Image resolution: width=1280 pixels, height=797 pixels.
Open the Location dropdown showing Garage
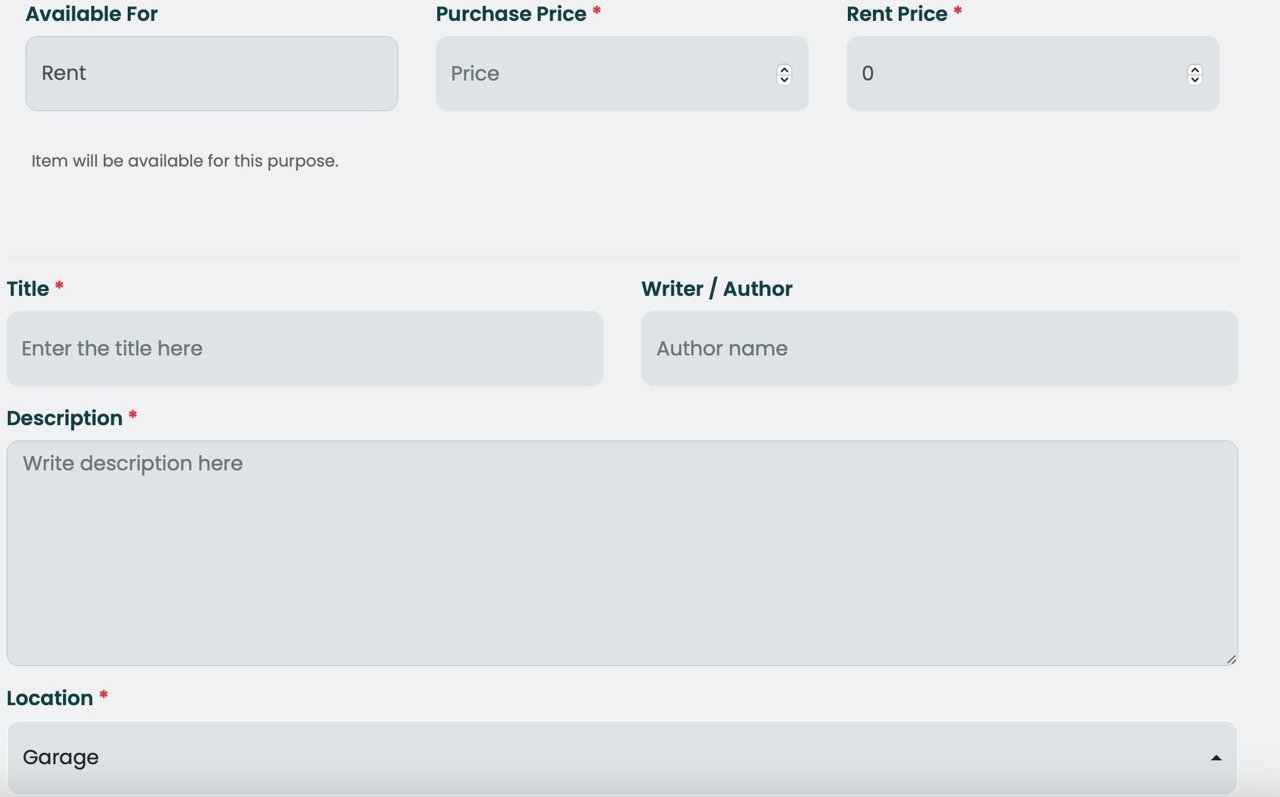[x=600, y=758]
